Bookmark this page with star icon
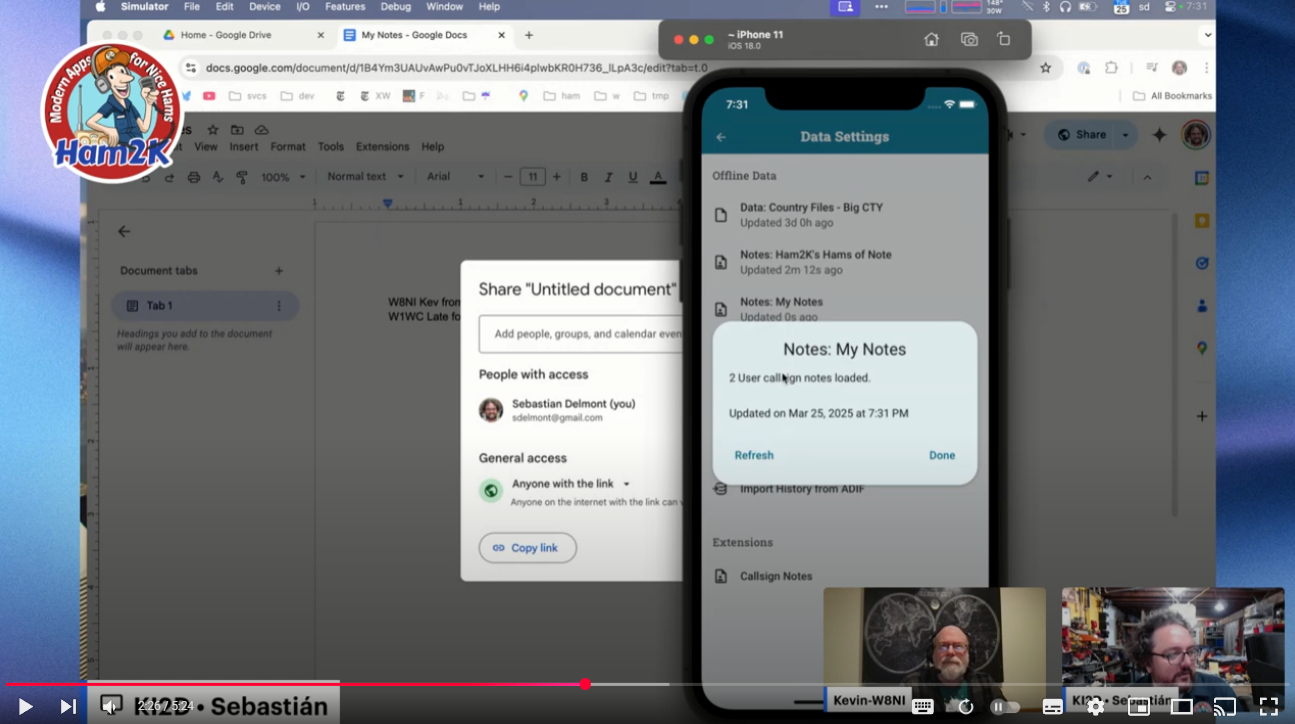Screen dimensions: 1295x724 (1046, 68)
